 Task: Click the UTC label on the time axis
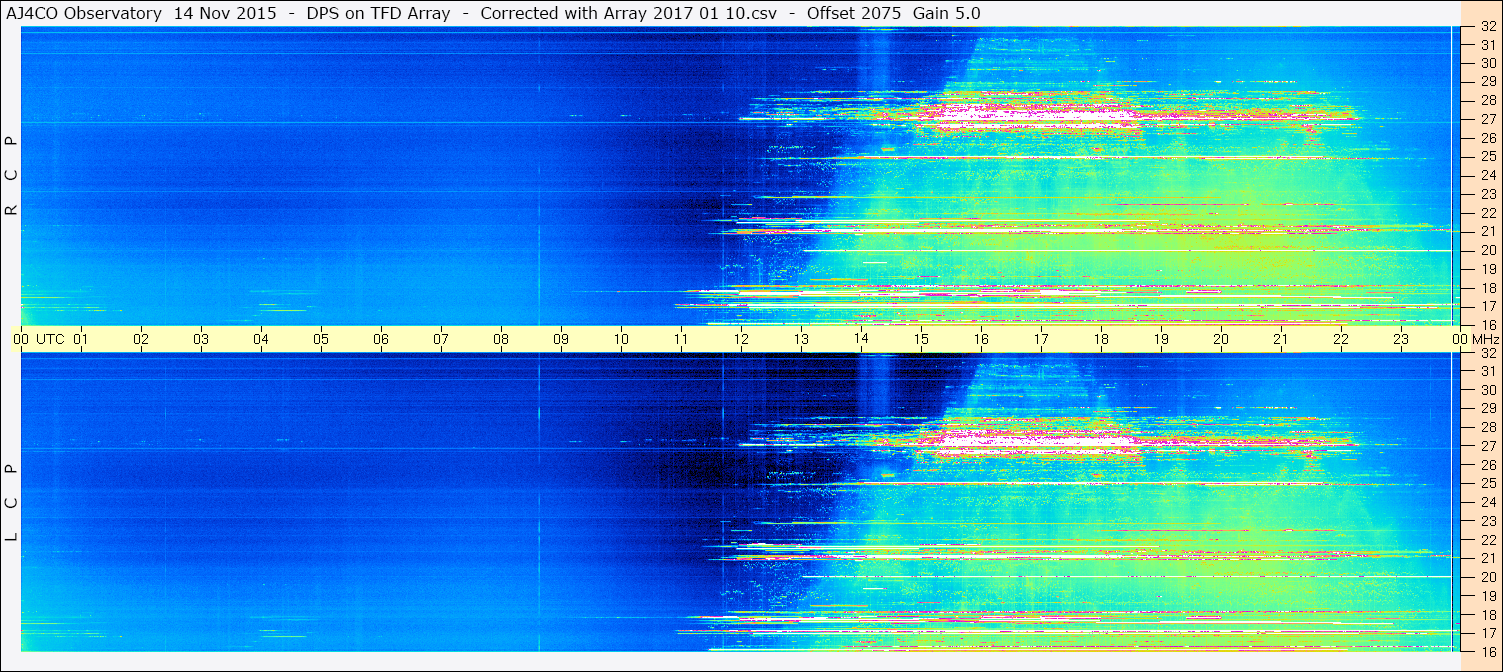[50, 339]
